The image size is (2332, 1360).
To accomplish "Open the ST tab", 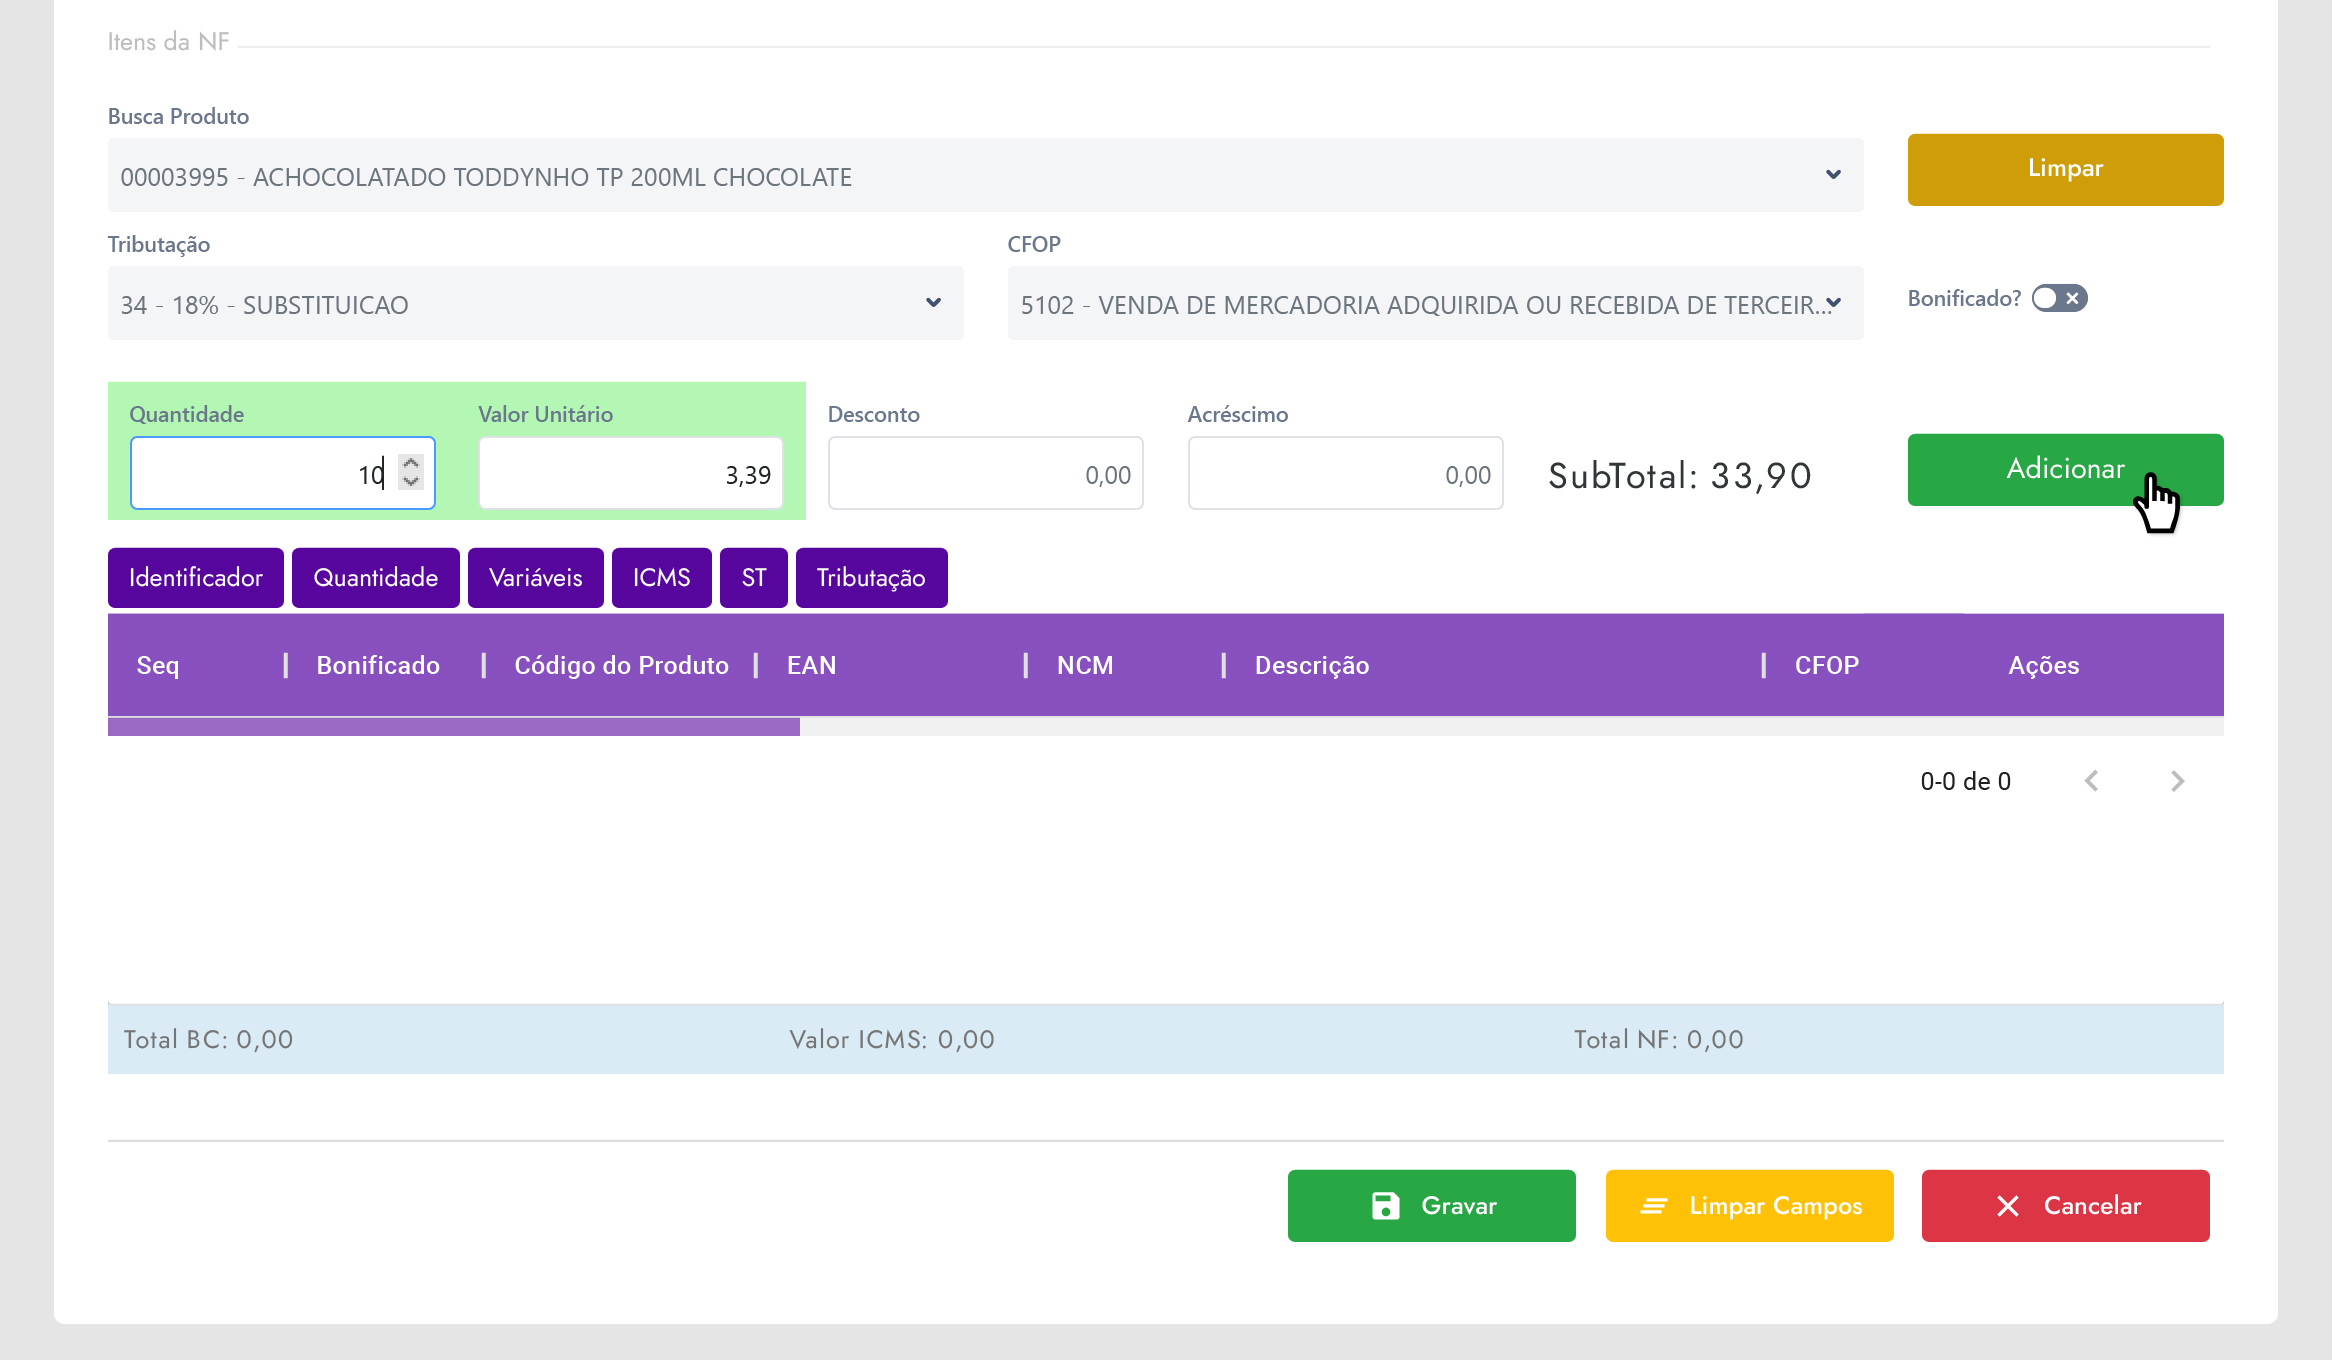I will tap(754, 578).
